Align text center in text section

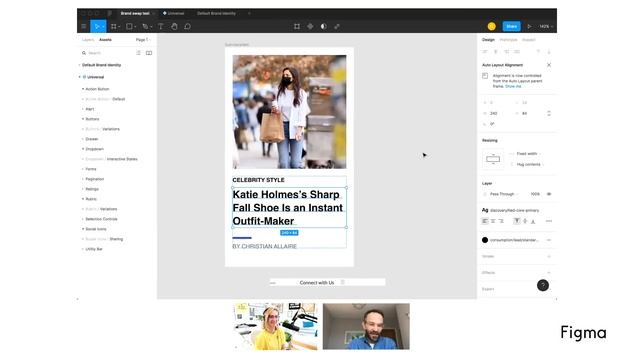(493, 221)
